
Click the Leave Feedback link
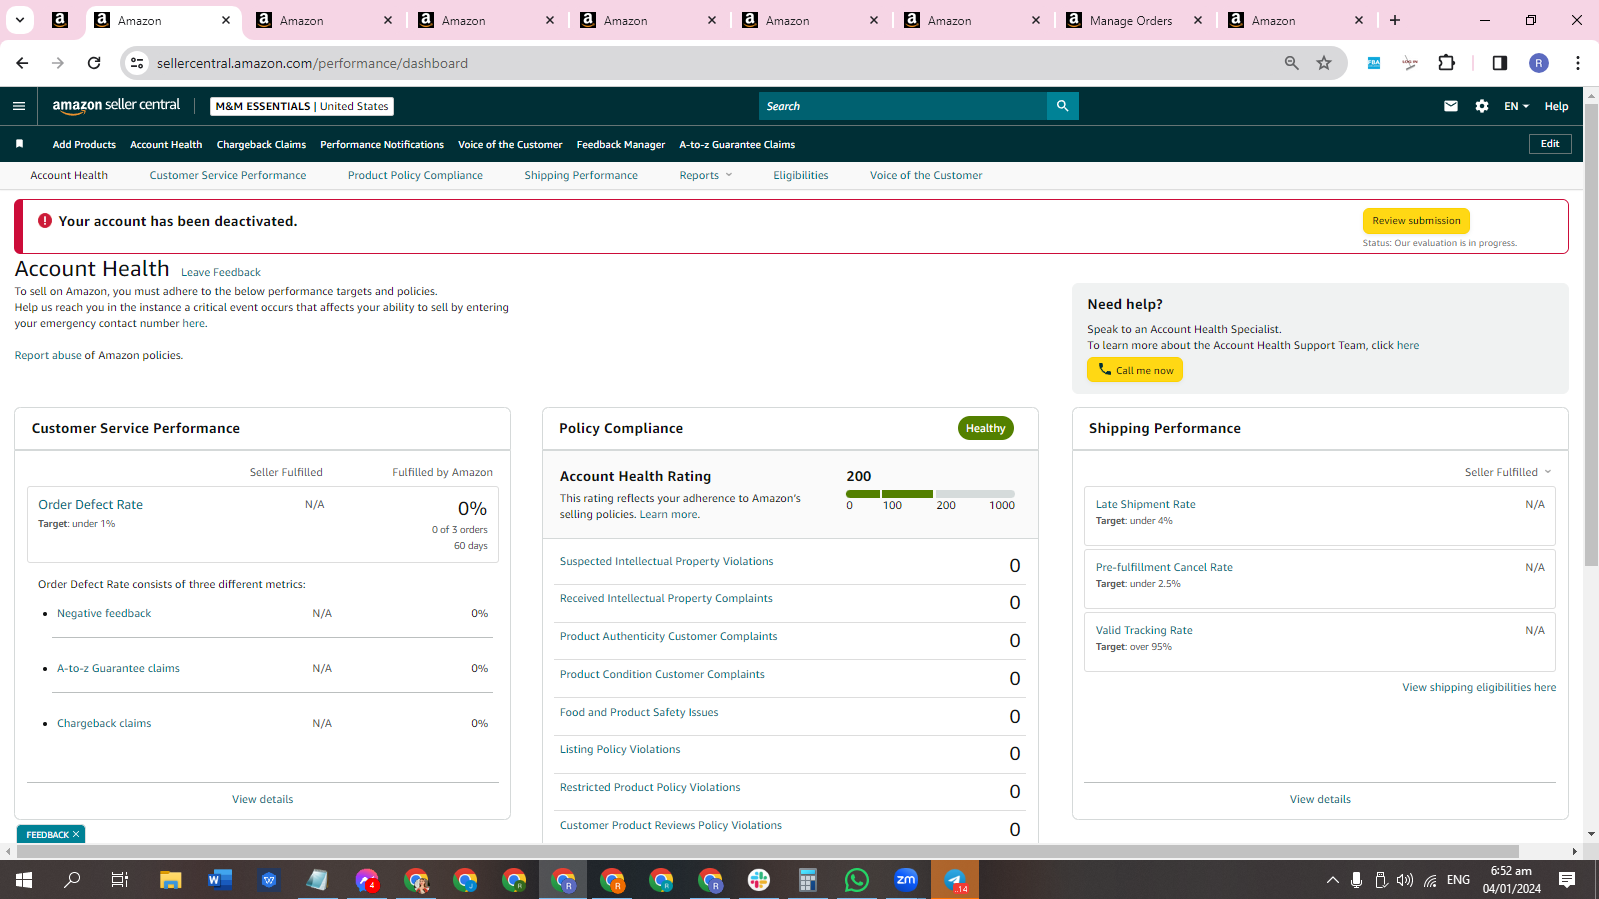pyautogui.click(x=221, y=272)
